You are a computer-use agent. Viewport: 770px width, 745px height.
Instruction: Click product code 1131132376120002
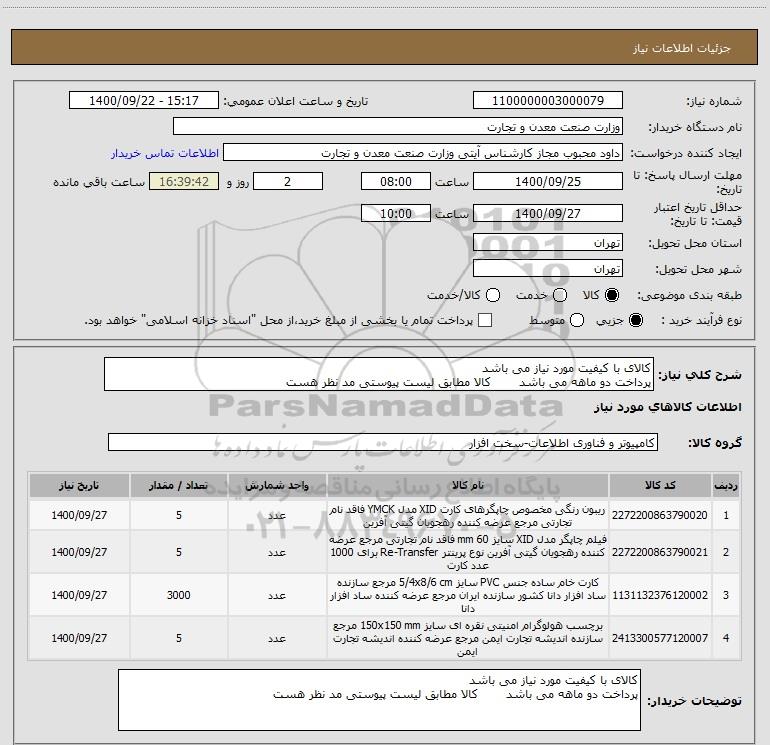pos(660,595)
